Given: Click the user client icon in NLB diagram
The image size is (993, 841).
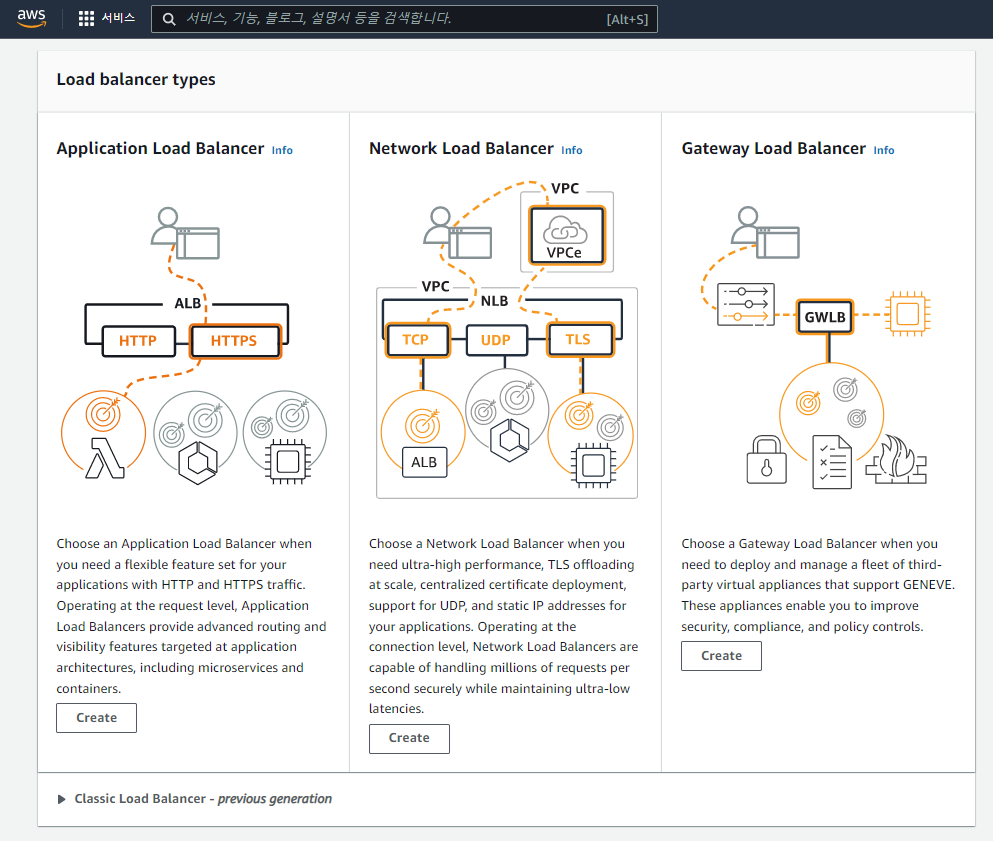Looking at the screenshot, I should (457, 232).
